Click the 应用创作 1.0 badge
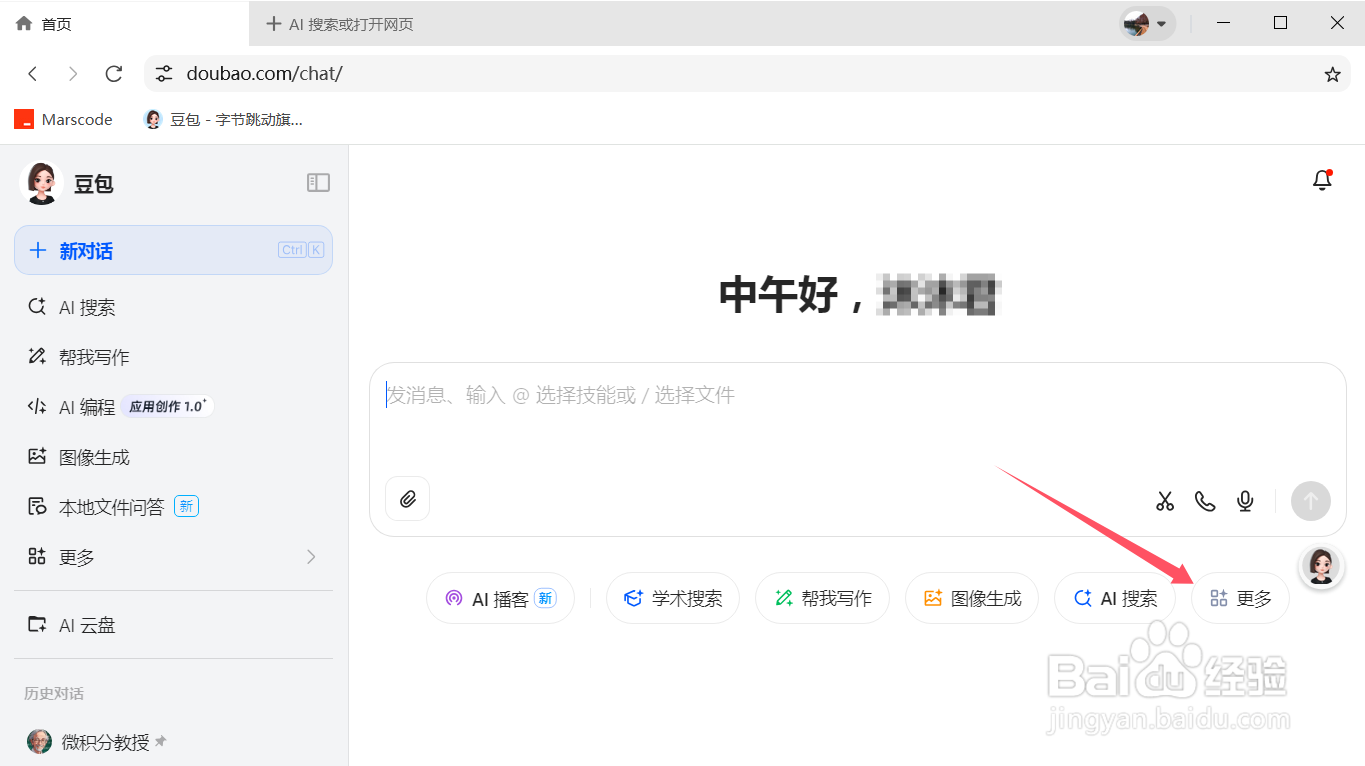1365x766 pixels. [168, 406]
